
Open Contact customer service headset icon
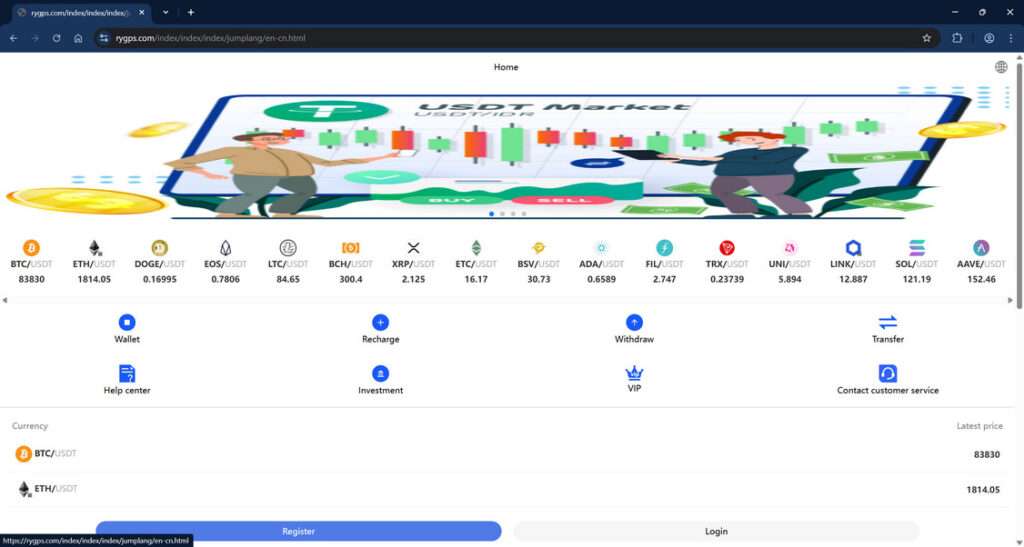pos(888,373)
